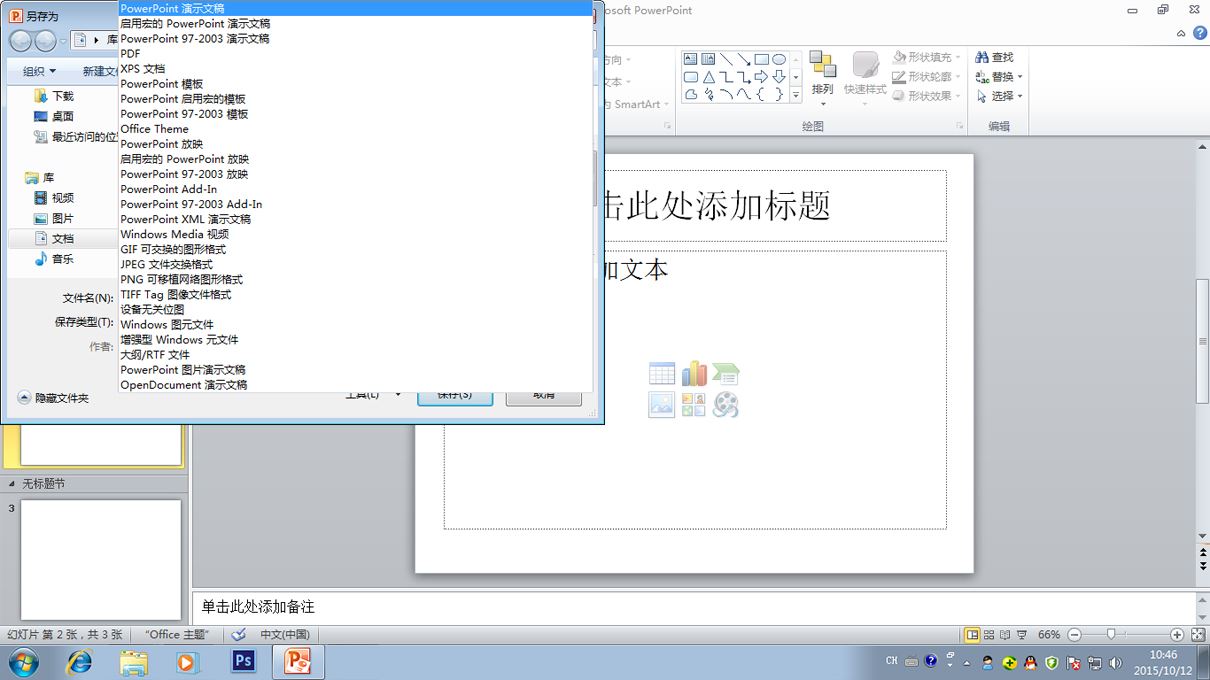The width and height of the screenshot is (1210, 680).
Task: Select the text box shape in gallery
Action: coord(691,59)
